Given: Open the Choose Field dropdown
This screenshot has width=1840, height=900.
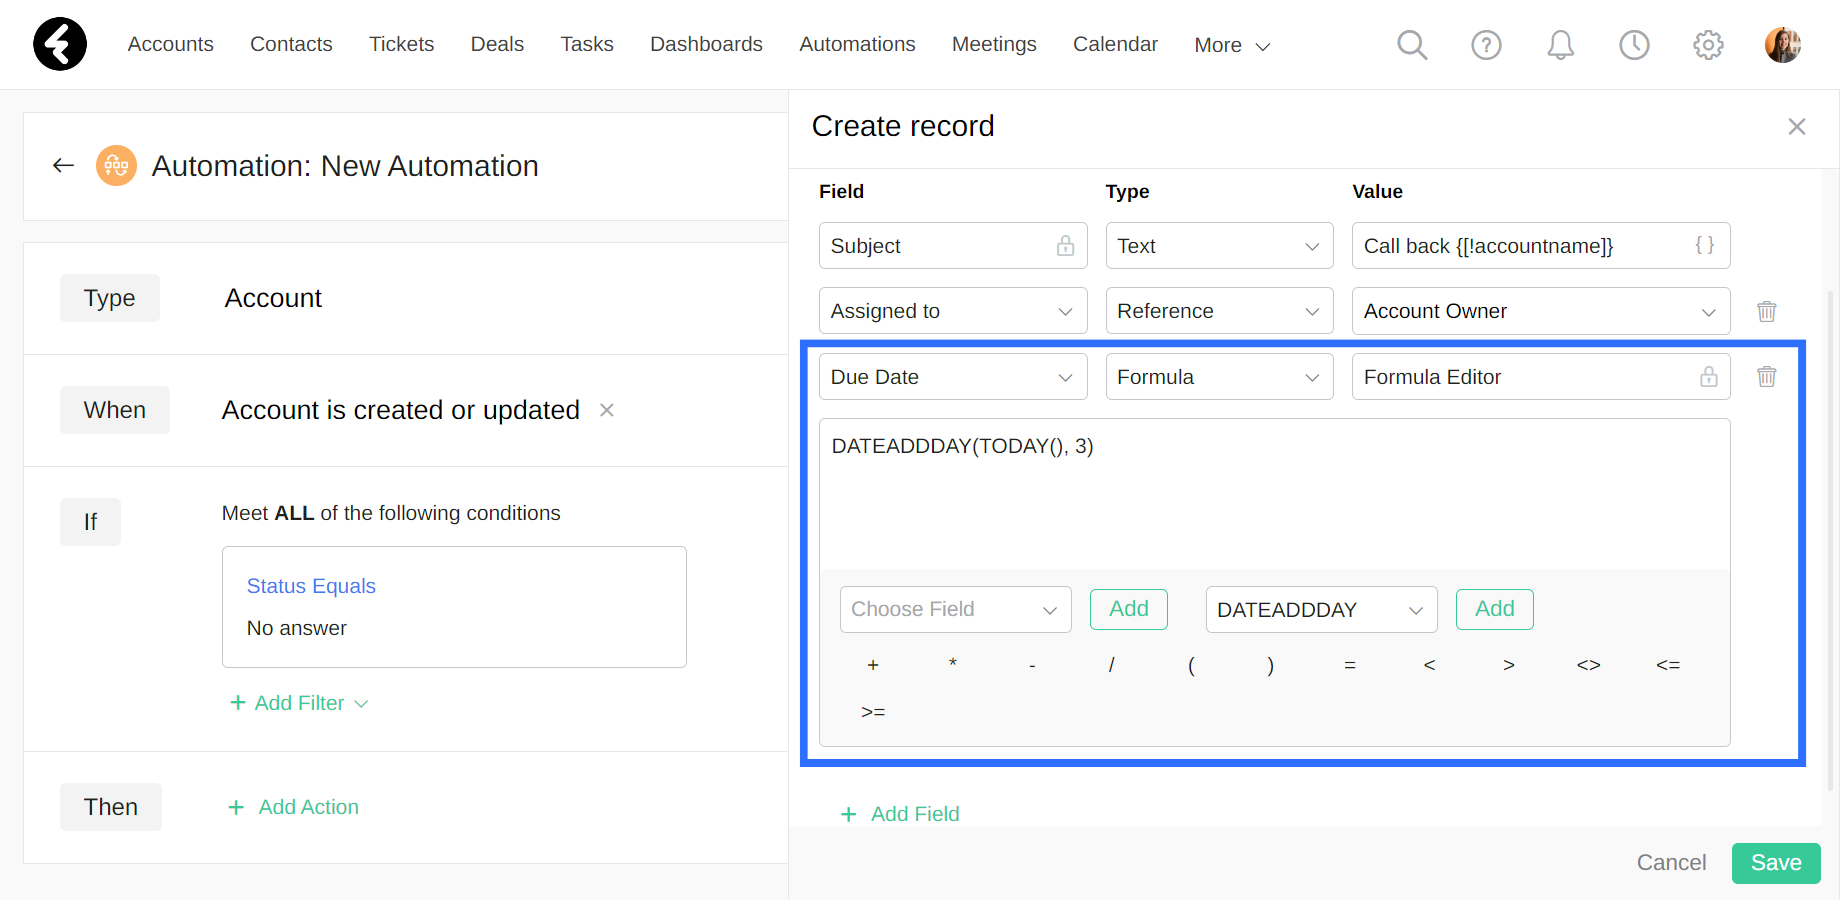Looking at the screenshot, I should 955,610.
